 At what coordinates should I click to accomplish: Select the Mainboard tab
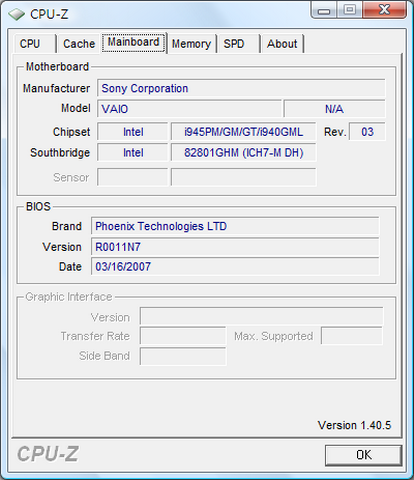[134, 42]
